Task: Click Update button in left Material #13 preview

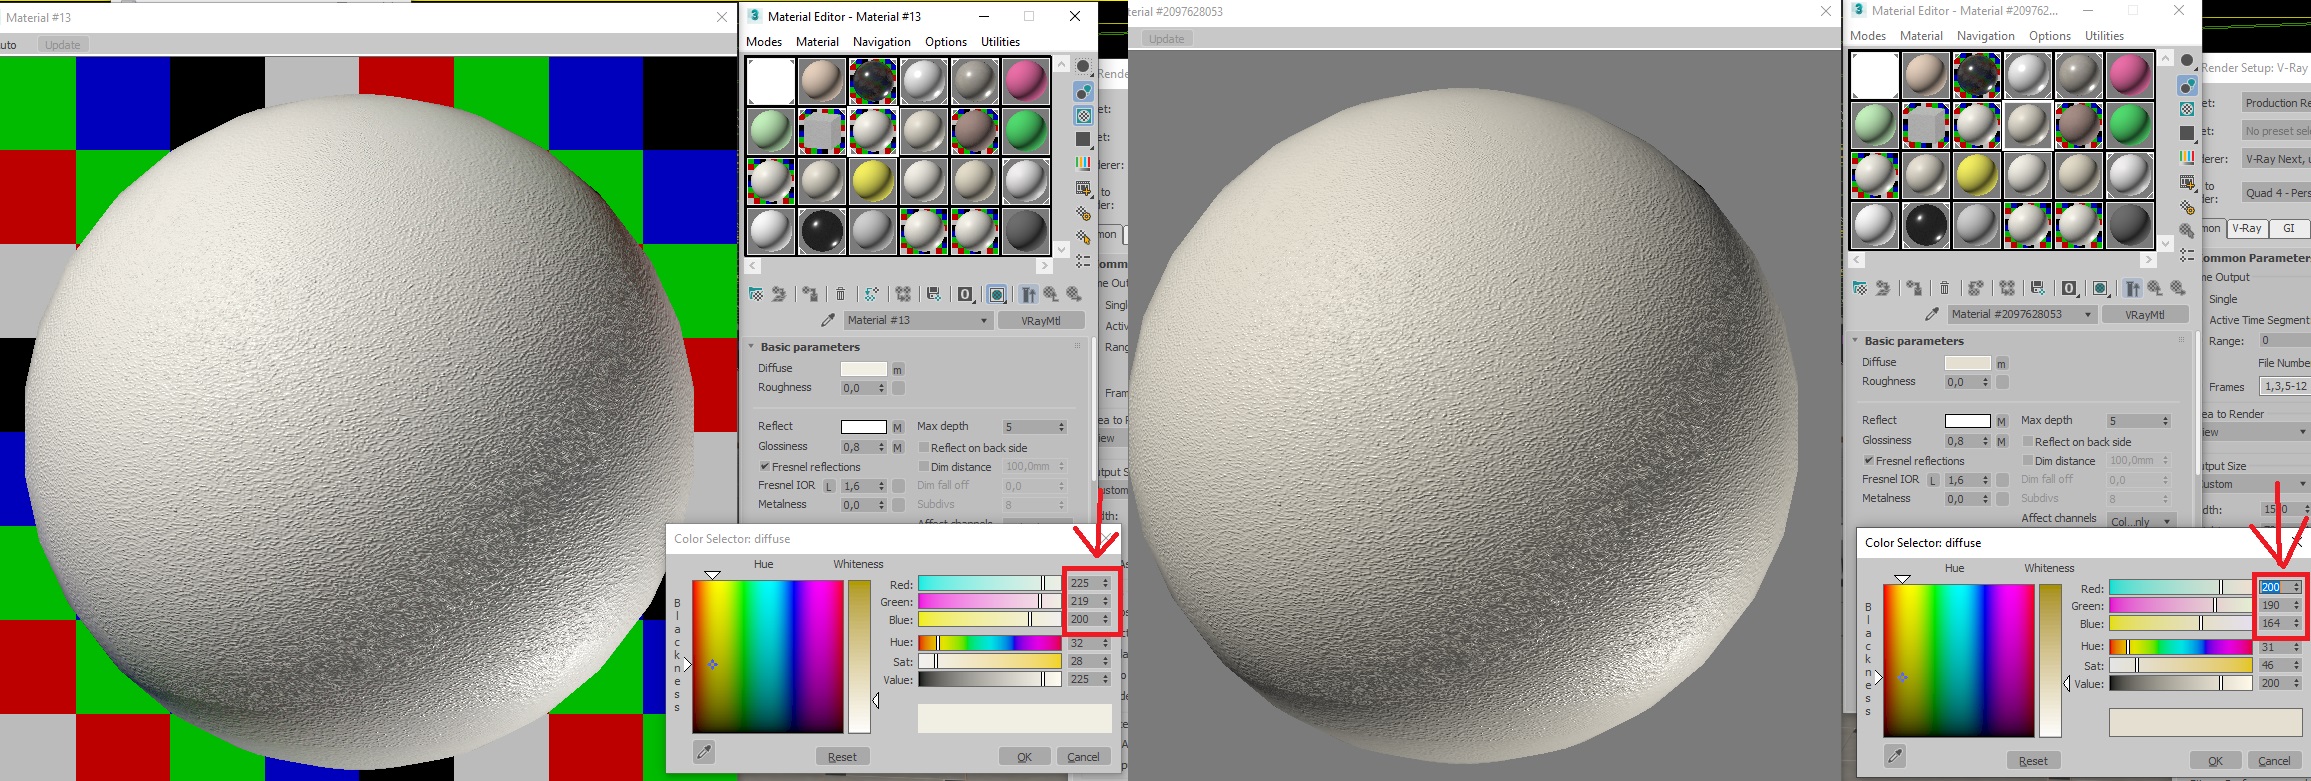Action: tap(62, 45)
